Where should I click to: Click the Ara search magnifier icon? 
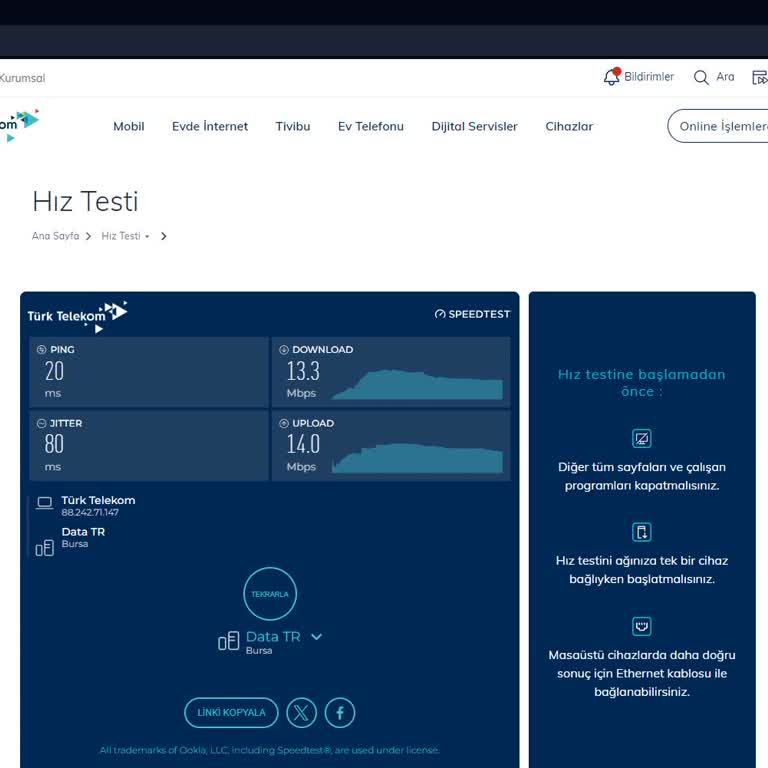pyautogui.click(x=701, y=77)
